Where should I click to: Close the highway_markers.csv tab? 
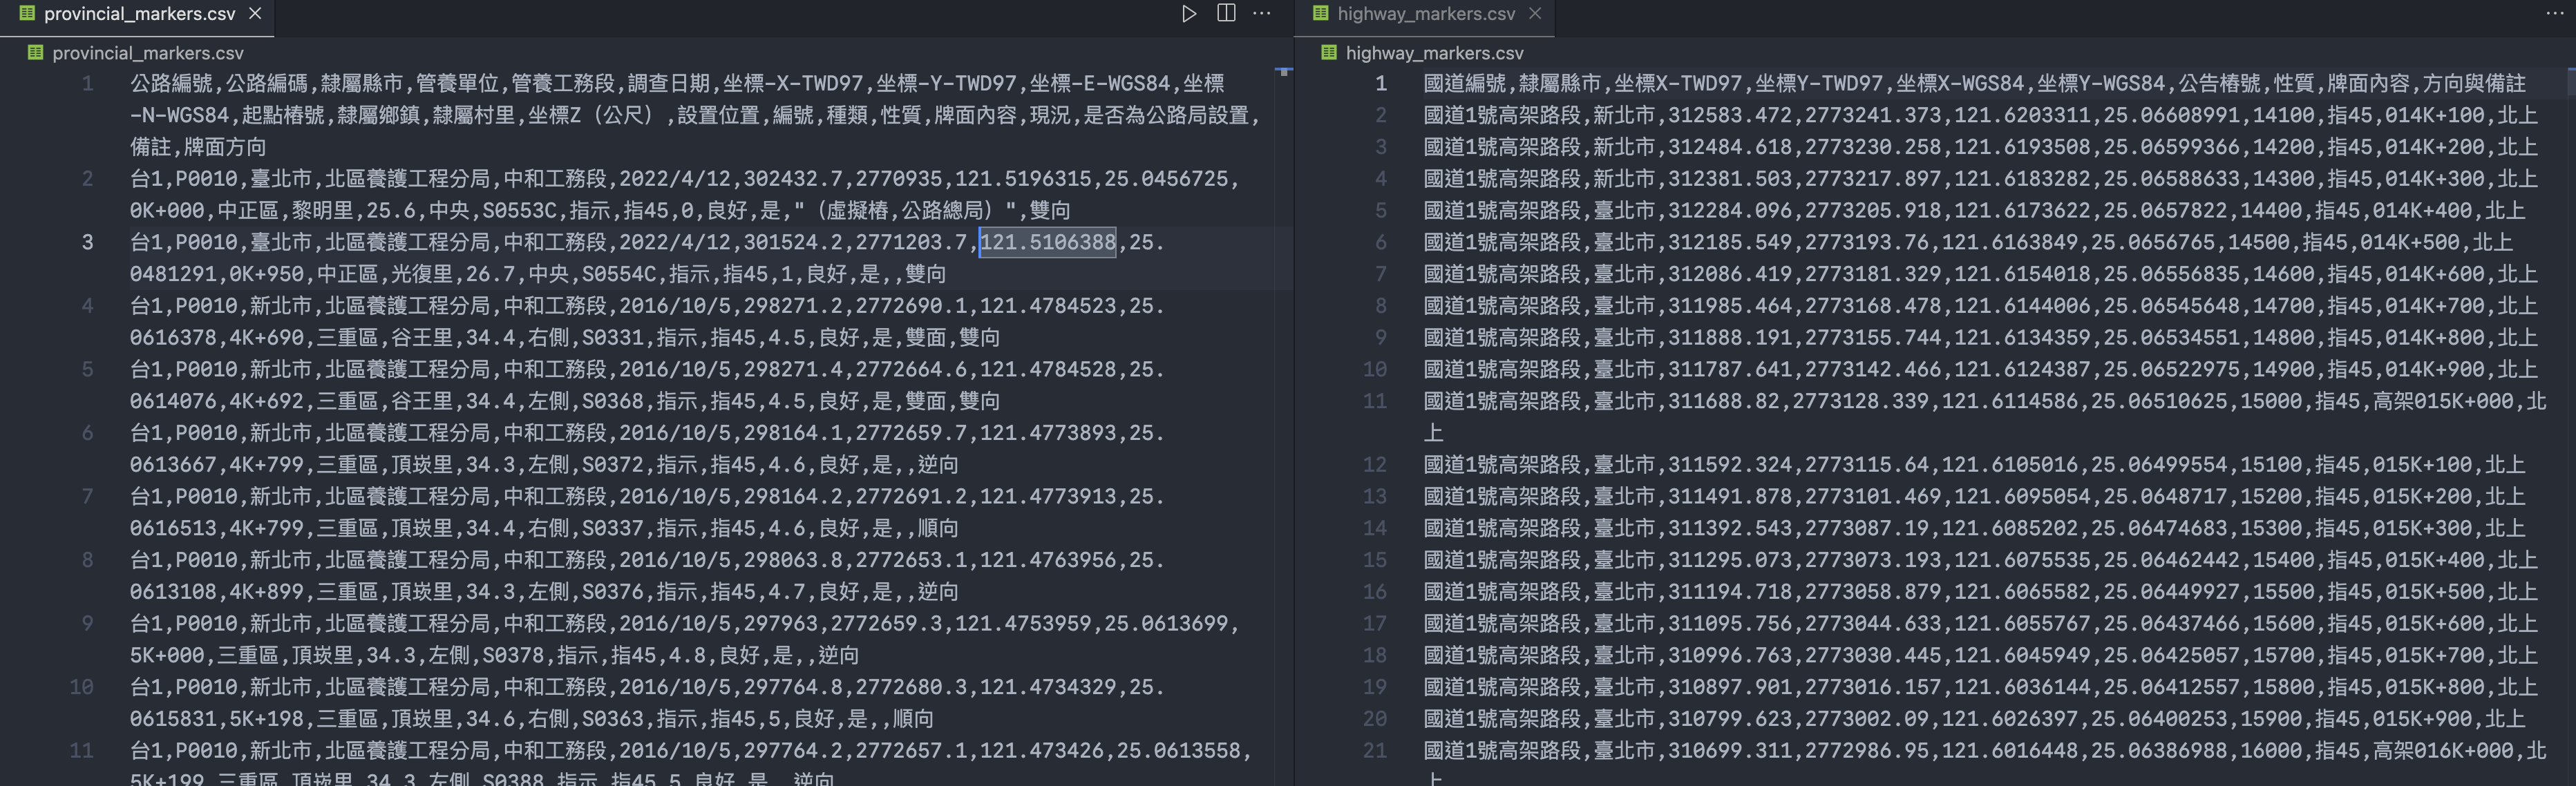(x=1535, y=14)
